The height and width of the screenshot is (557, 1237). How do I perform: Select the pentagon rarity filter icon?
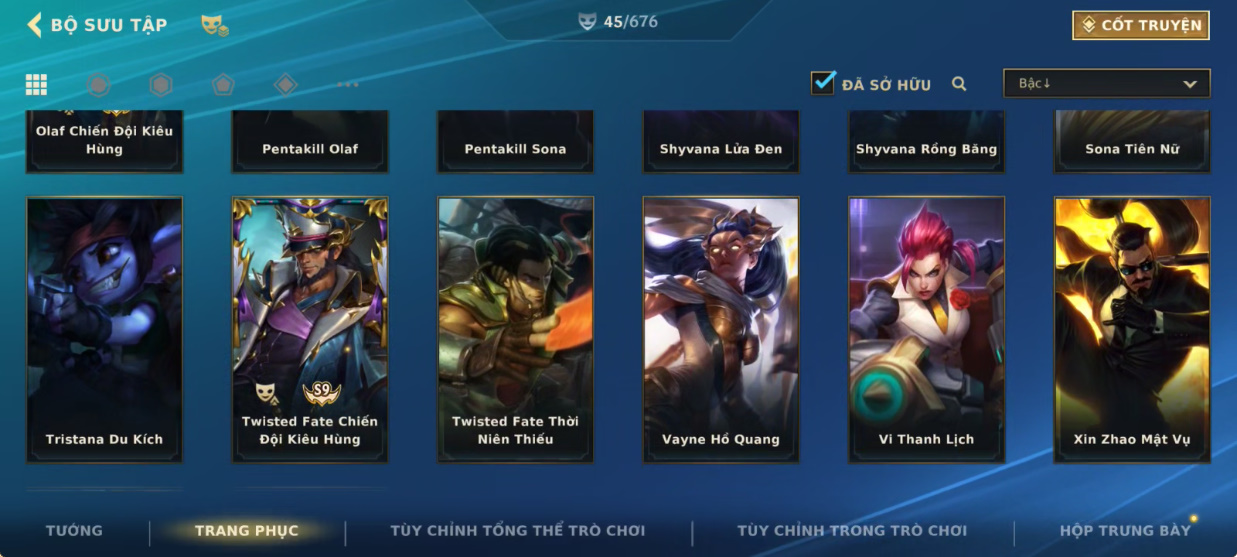coord(223,84)
